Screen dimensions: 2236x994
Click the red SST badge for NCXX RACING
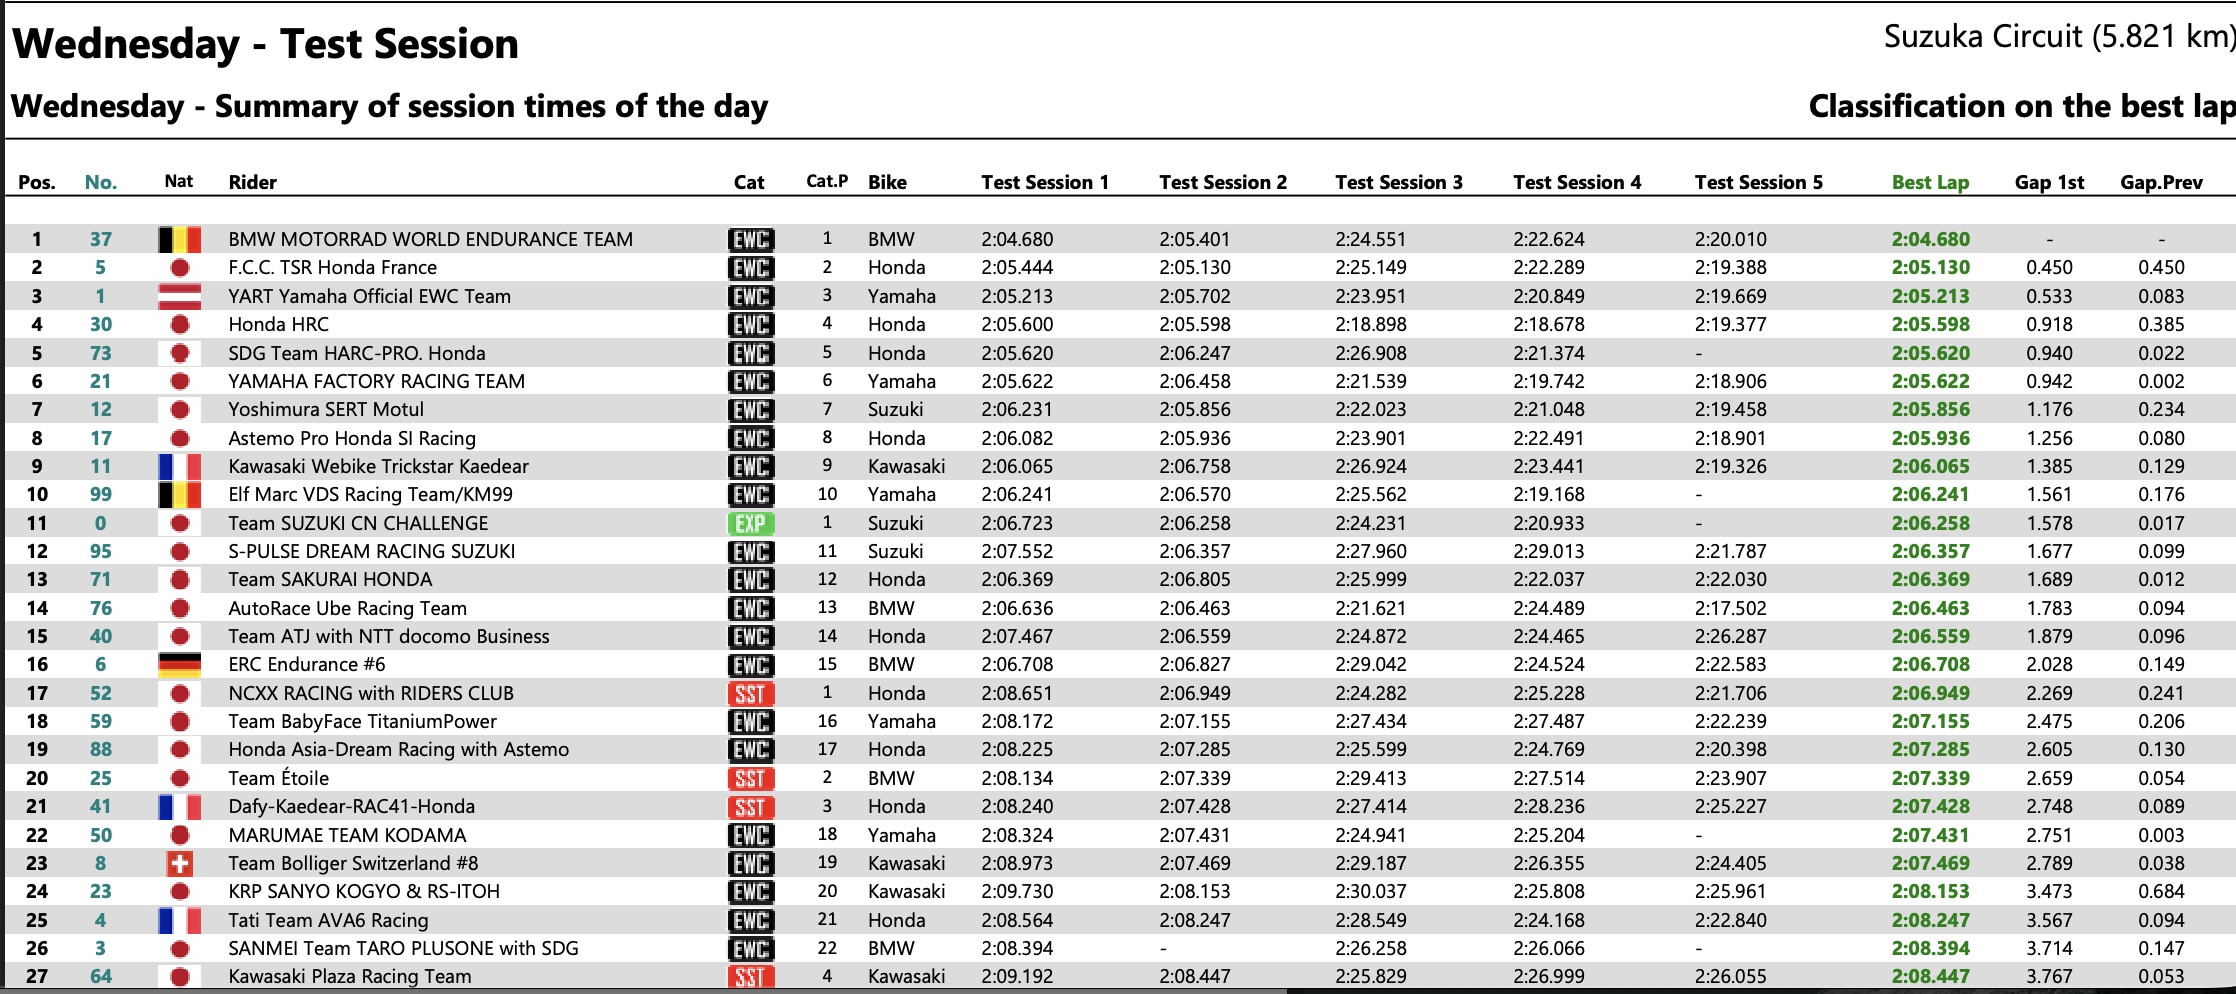(x=751, y=693)
